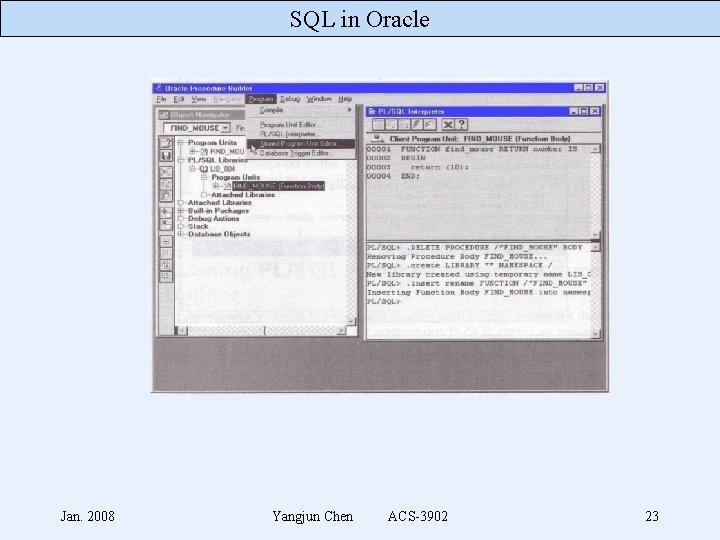Click the Cut scissors icon in Object Navigator
720x540 pixels.
(165, 172)
